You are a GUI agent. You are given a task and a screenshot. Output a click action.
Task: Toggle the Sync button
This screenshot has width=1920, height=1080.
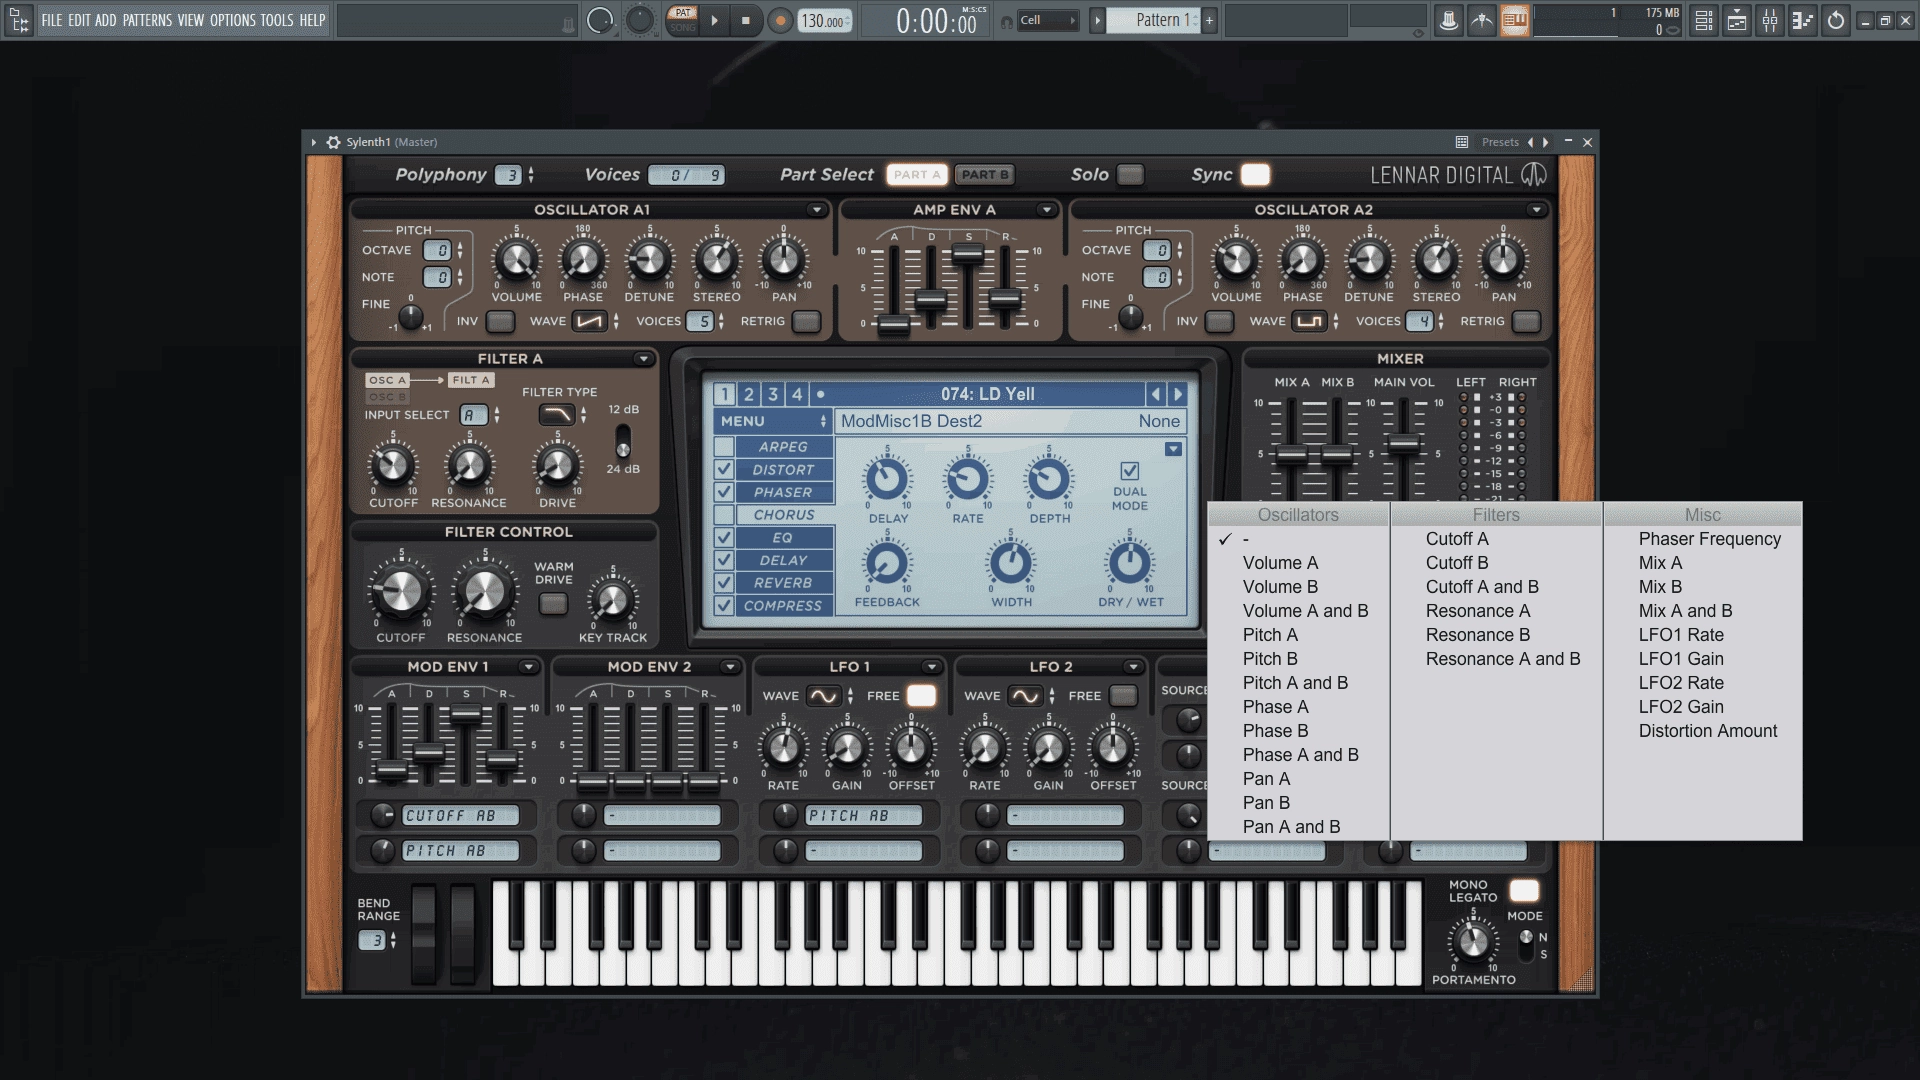point(1255,174)
